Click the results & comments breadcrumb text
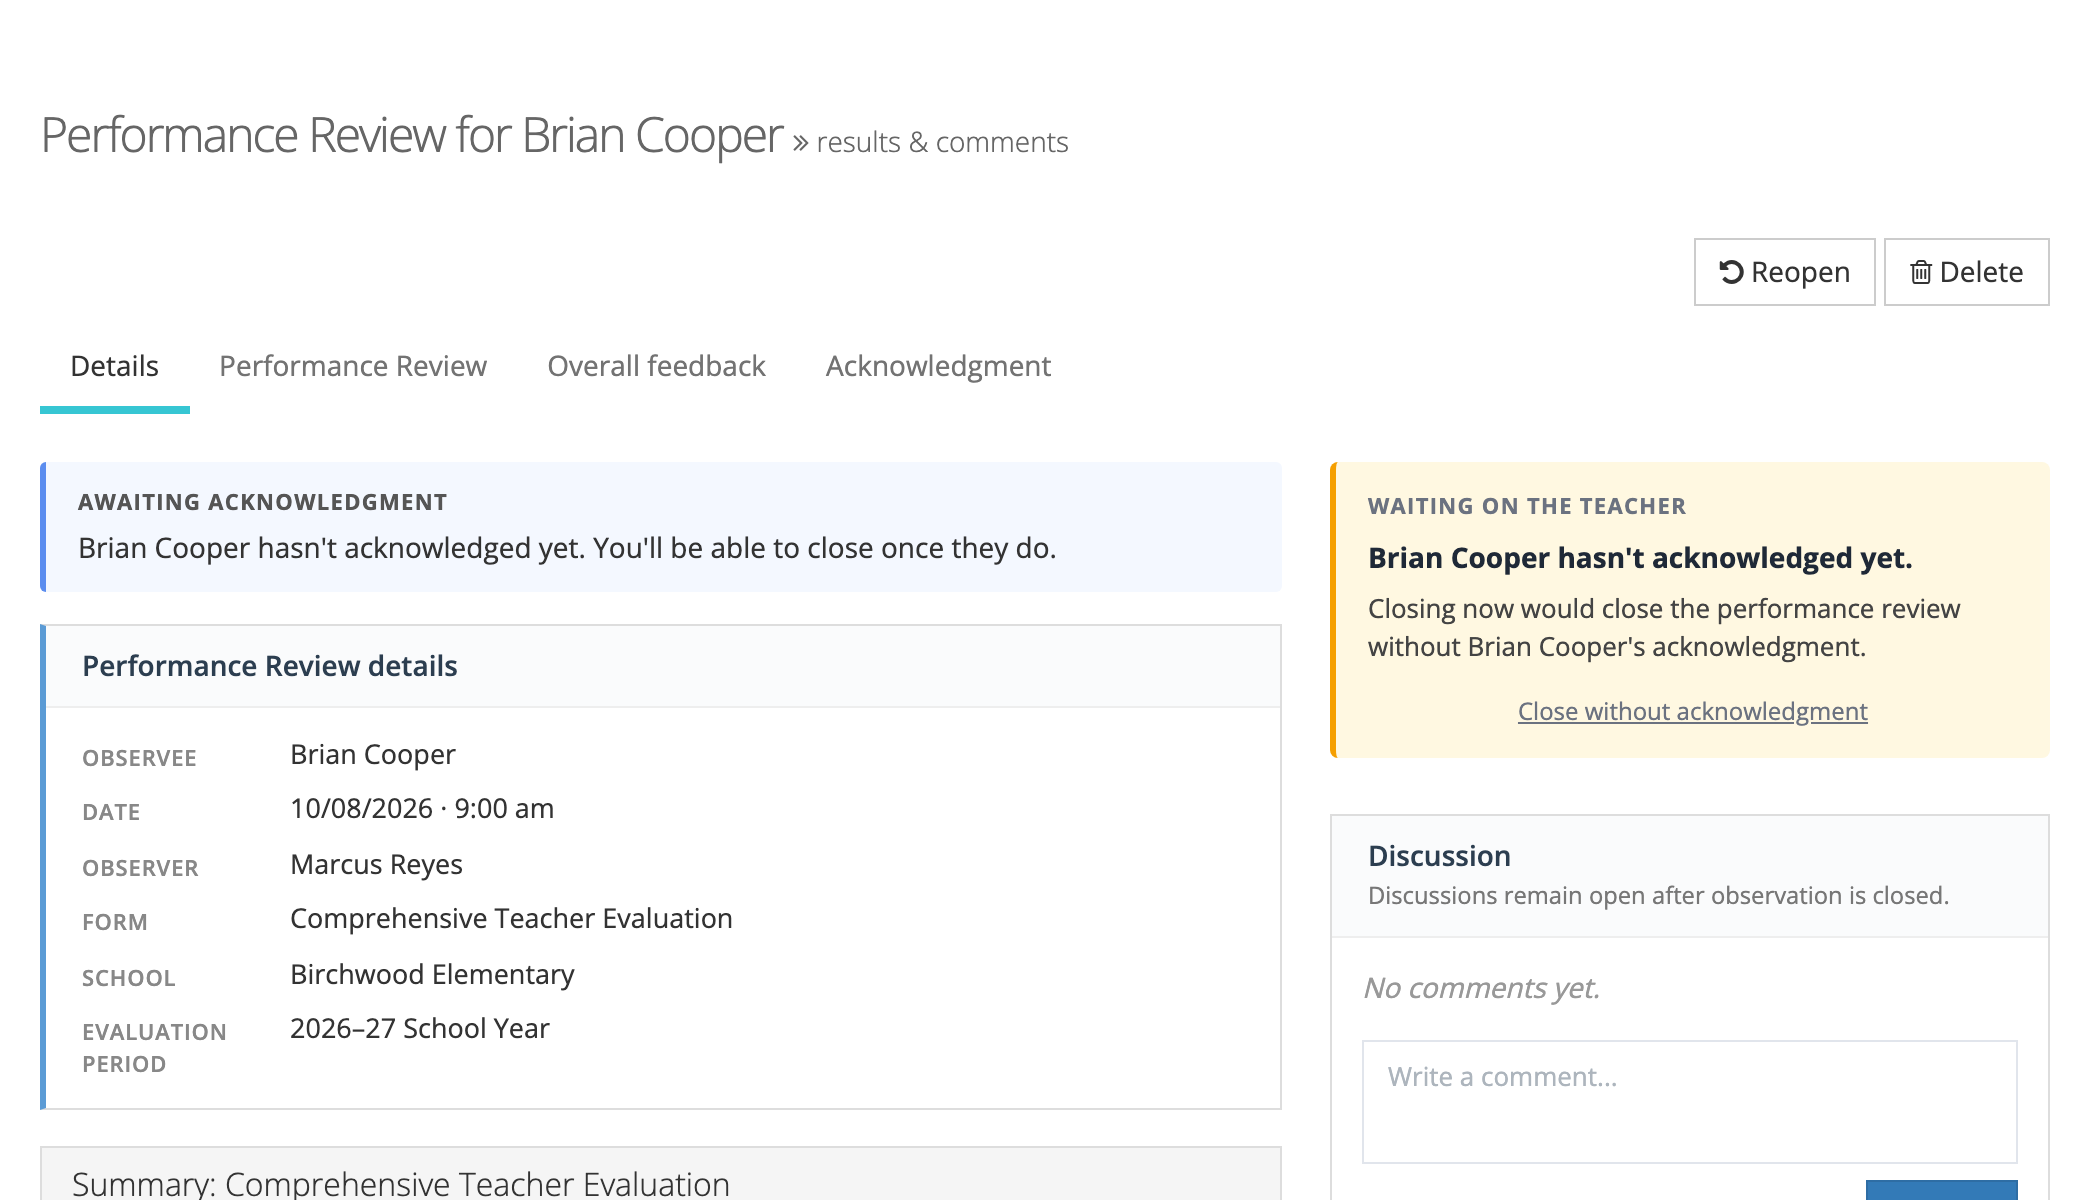The height and width of the screenshot is (1200, 2090). coord(942,142)
